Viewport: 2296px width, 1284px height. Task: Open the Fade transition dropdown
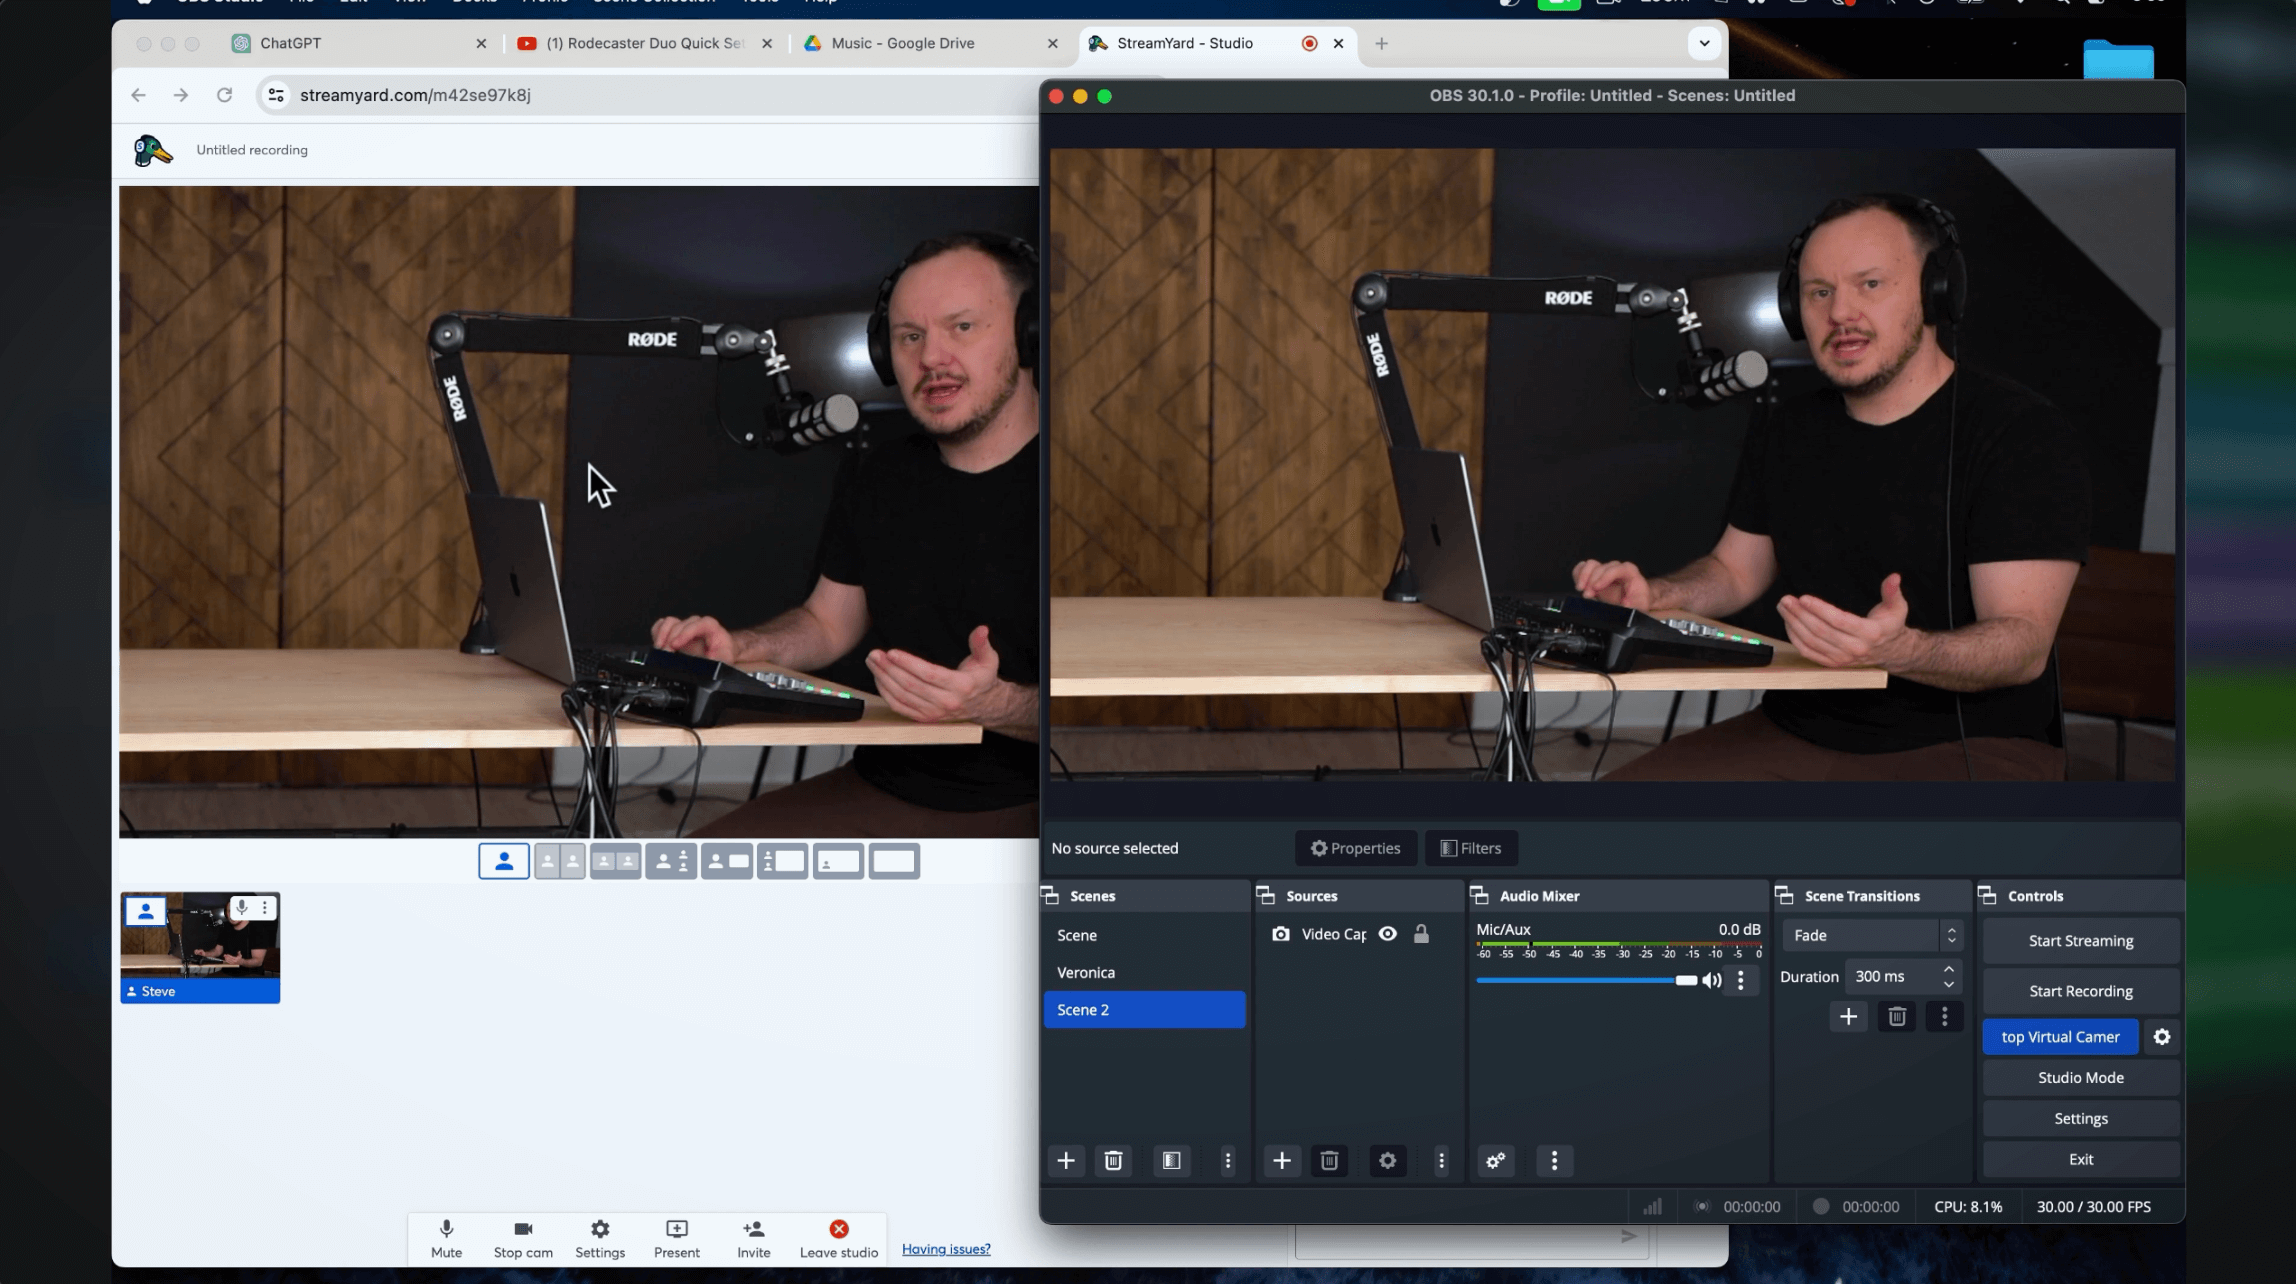(x=1871, y=935)
